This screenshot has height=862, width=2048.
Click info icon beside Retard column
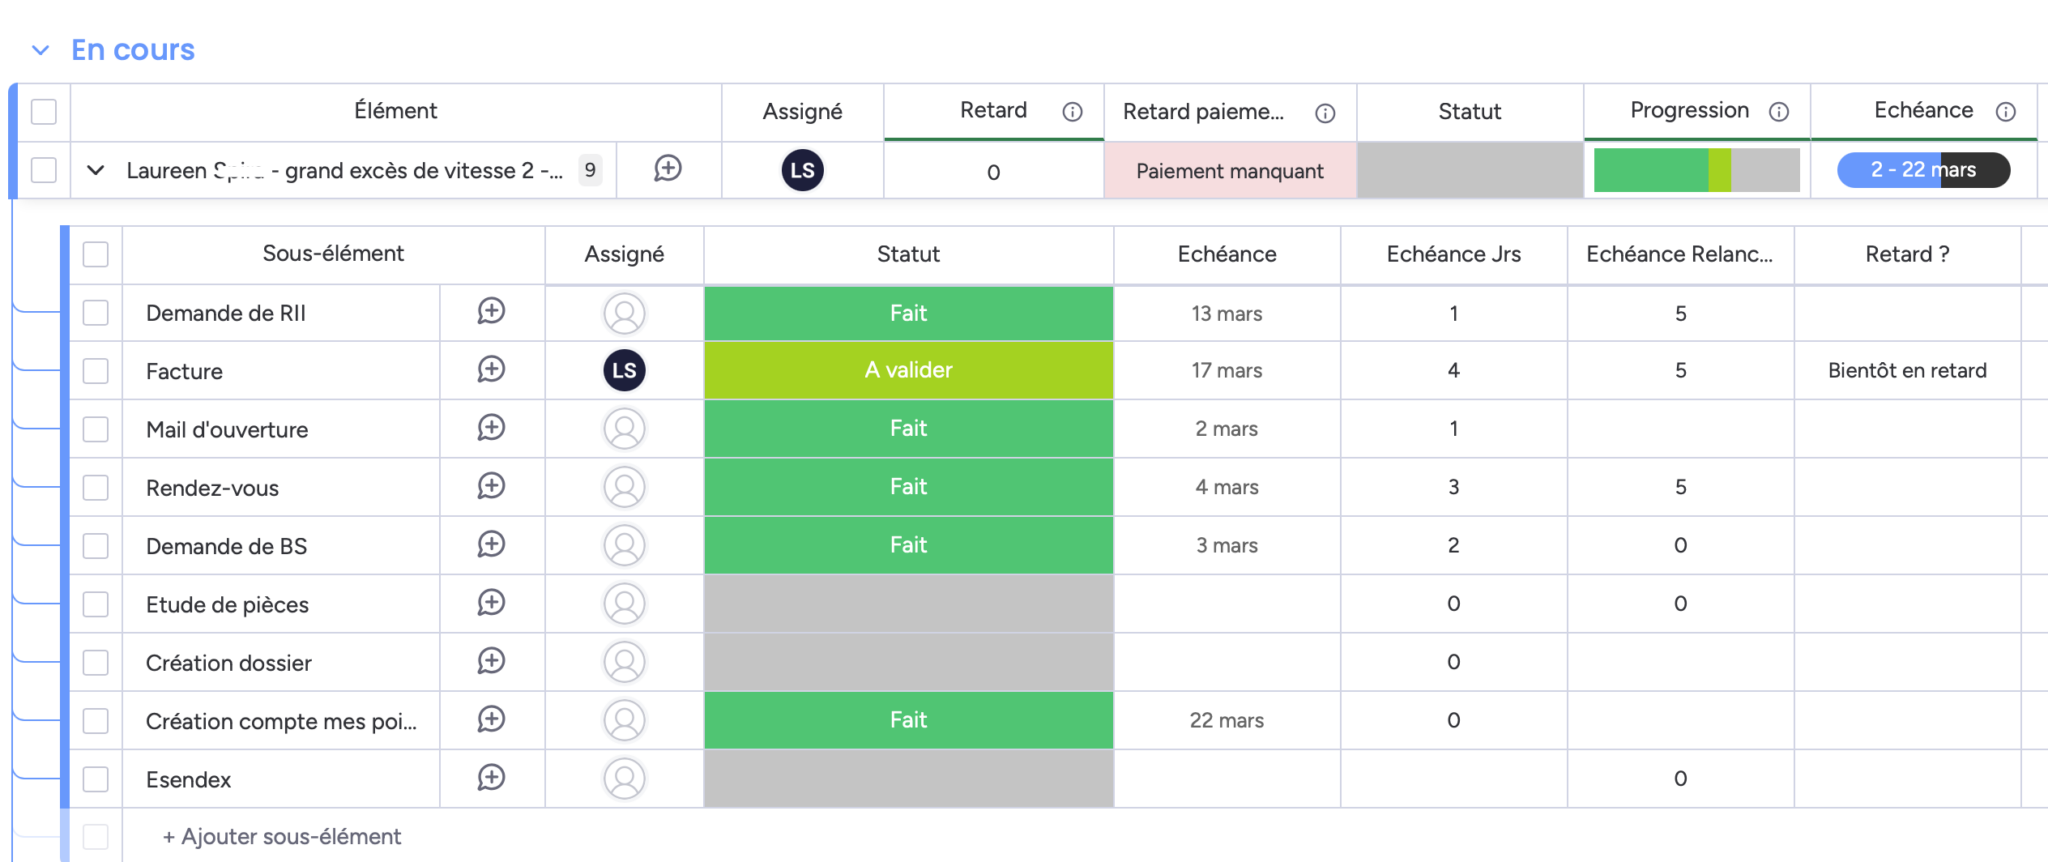coord(1072,112)
